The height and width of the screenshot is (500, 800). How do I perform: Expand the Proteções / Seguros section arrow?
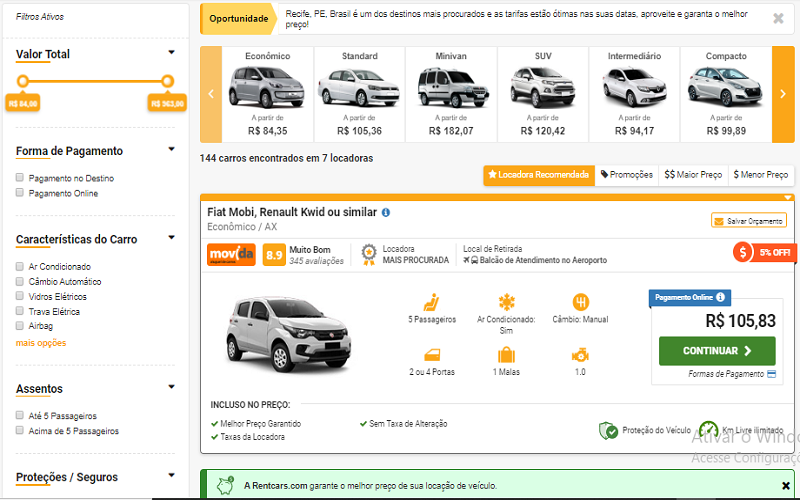coord(171,475)
